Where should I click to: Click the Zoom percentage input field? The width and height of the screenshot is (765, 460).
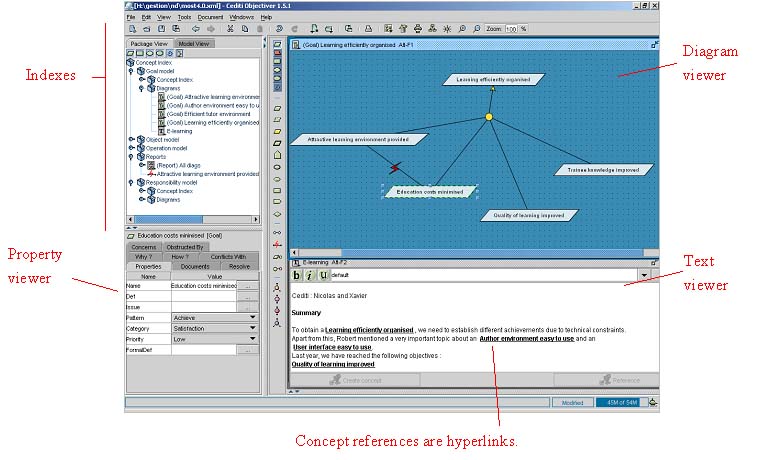click(511, 29)
